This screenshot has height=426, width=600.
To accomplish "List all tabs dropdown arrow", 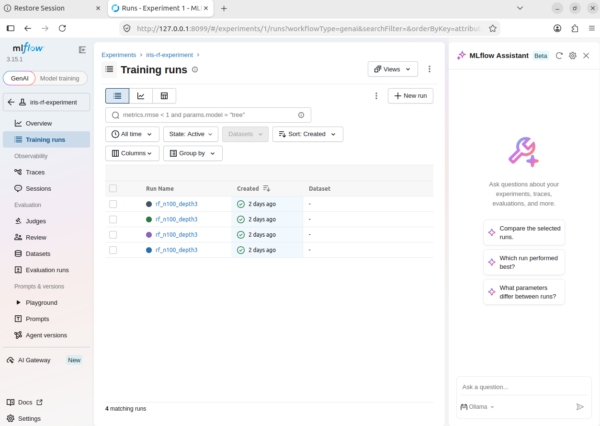I will click(520, 8).
